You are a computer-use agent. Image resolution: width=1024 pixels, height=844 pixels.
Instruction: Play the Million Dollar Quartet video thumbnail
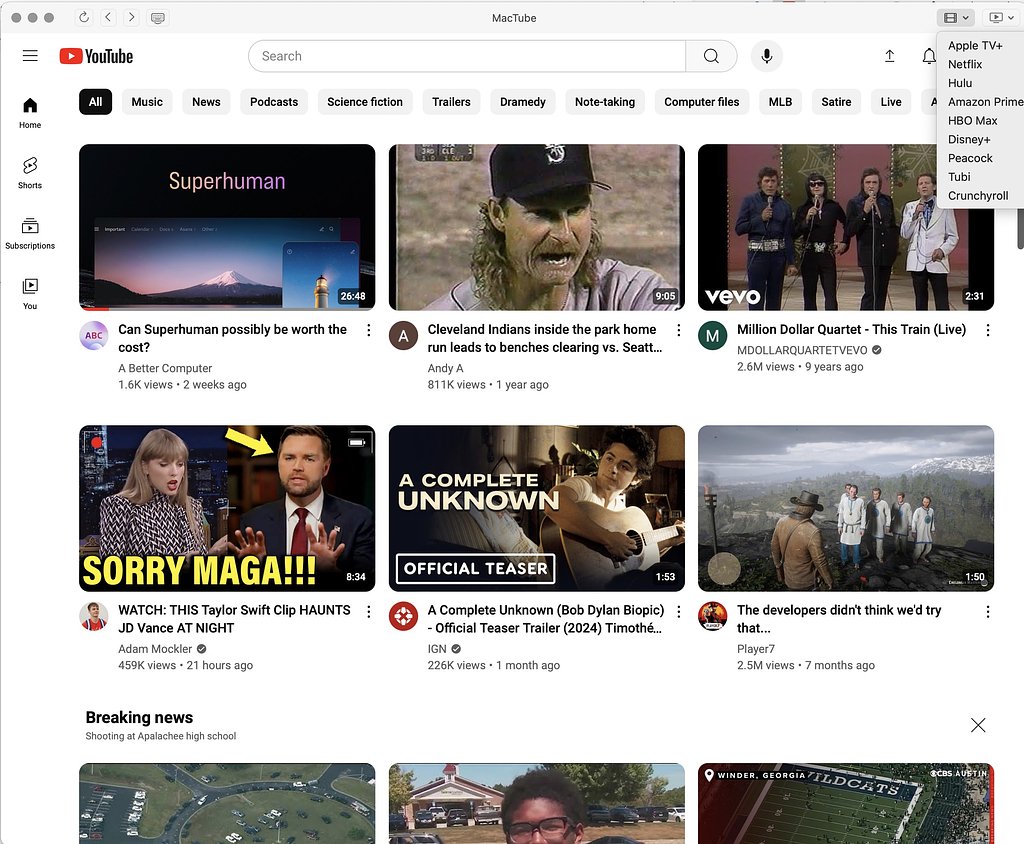point(846,228)
